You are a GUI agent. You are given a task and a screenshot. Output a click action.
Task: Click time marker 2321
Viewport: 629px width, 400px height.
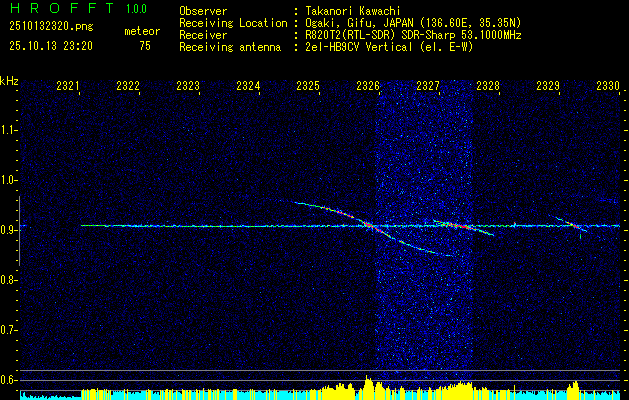(68, 86)
